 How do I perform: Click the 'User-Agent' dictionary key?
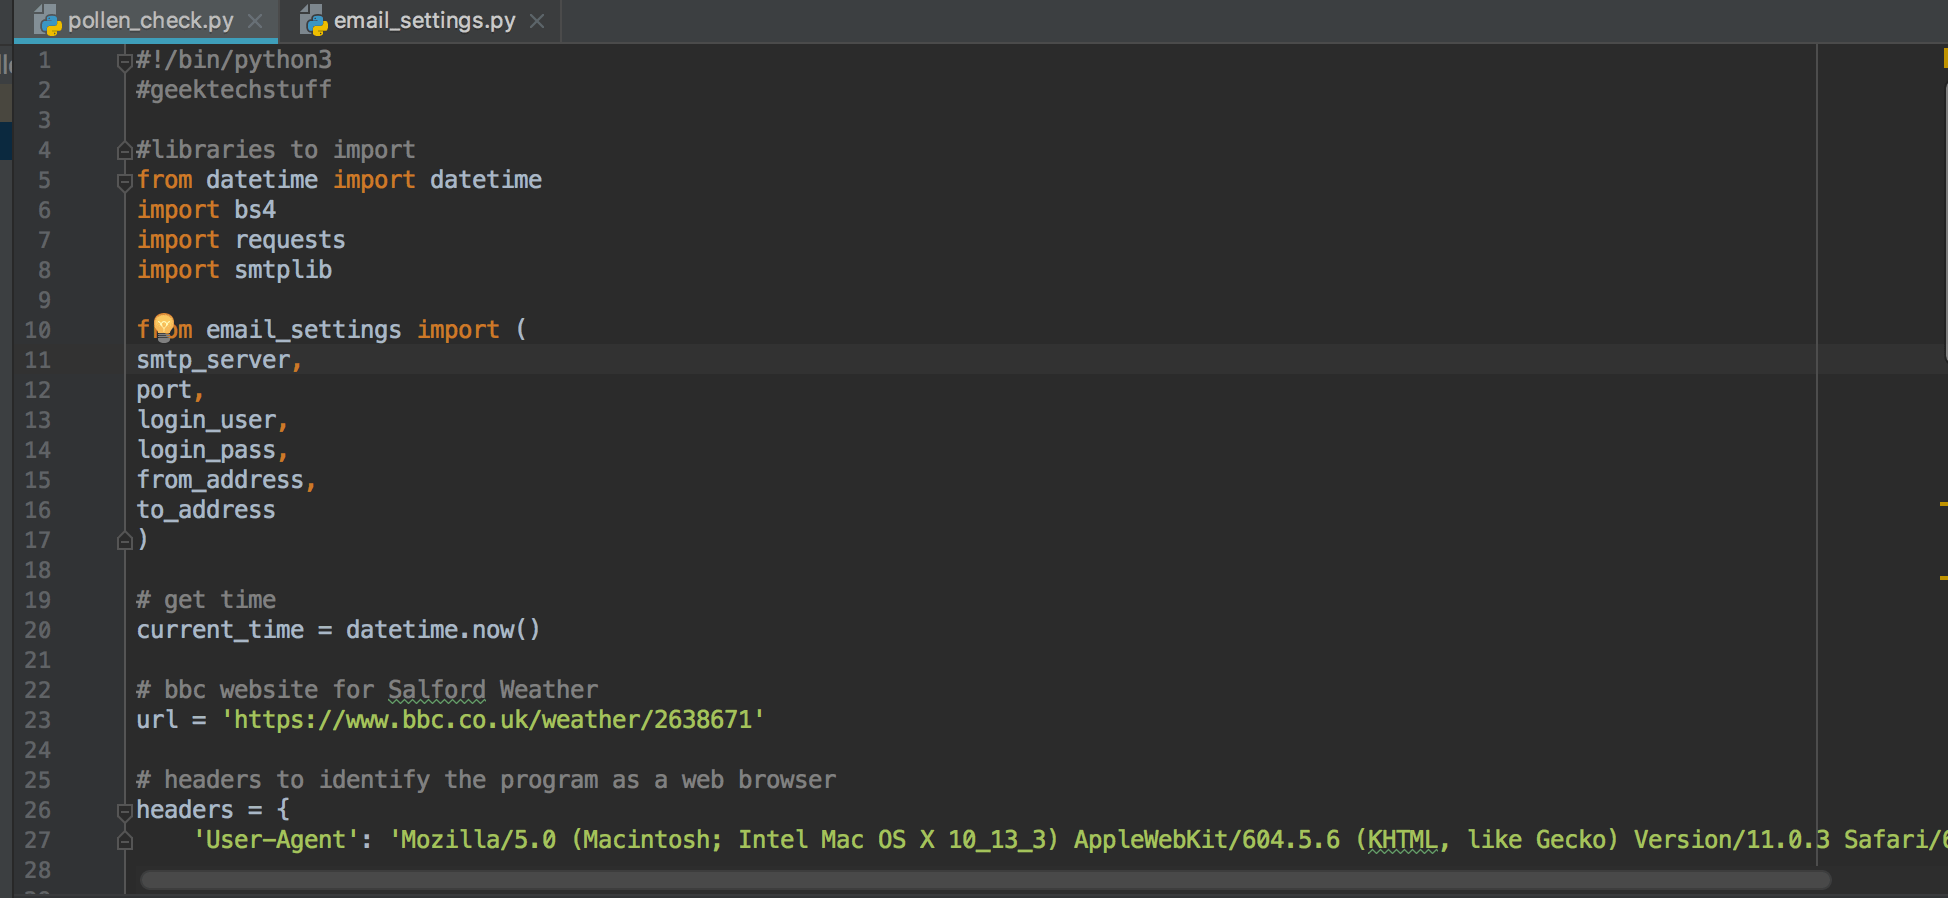click(276, 840)
